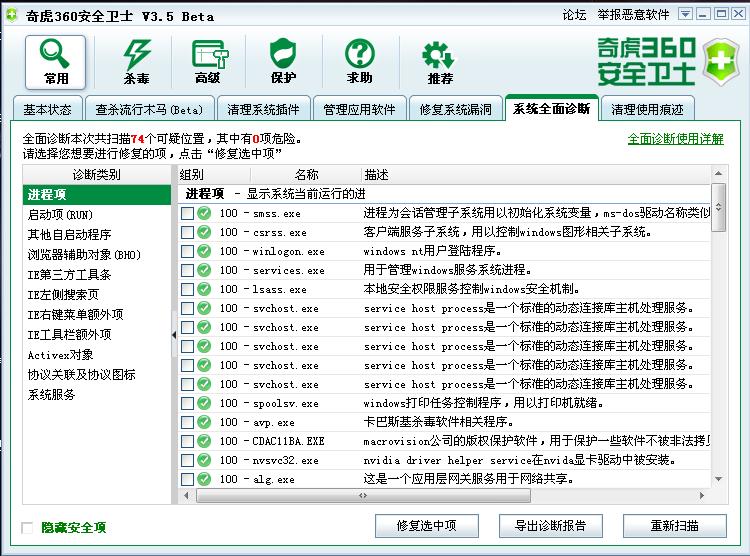Click the 重新扫描 button
The width and height of the screenshot is (750, 556).
674,526
